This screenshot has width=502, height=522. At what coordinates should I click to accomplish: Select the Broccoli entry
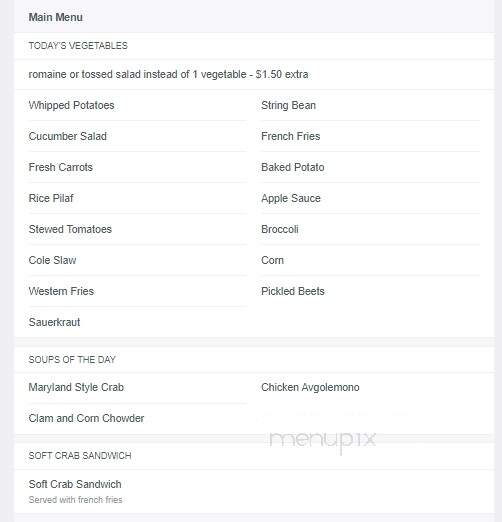click(x=280, y=229)
